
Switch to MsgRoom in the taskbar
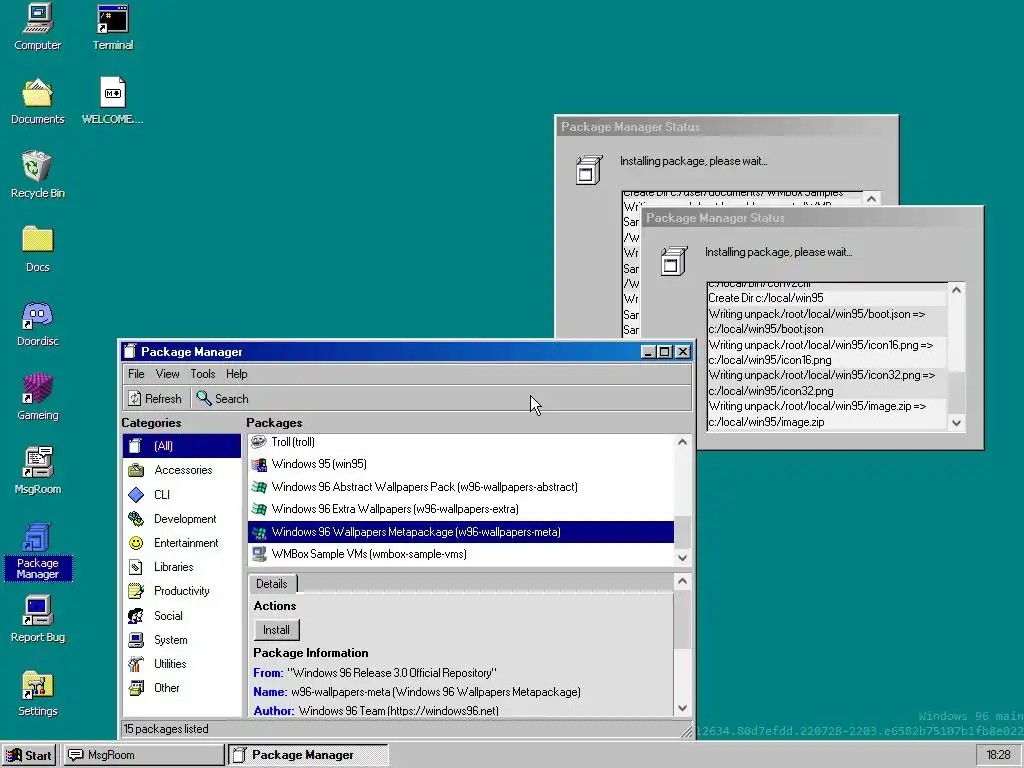pyautogui.click(x=143, y=756)
